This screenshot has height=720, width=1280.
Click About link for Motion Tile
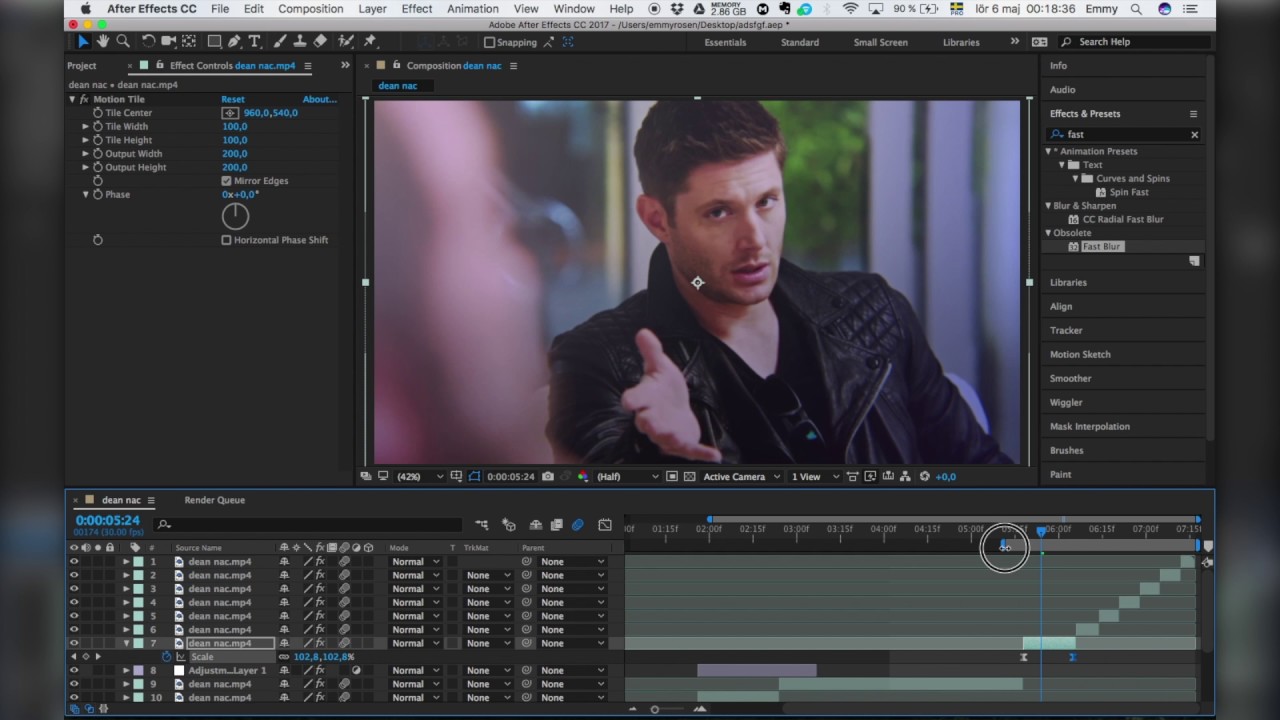(x=320, y=100)
